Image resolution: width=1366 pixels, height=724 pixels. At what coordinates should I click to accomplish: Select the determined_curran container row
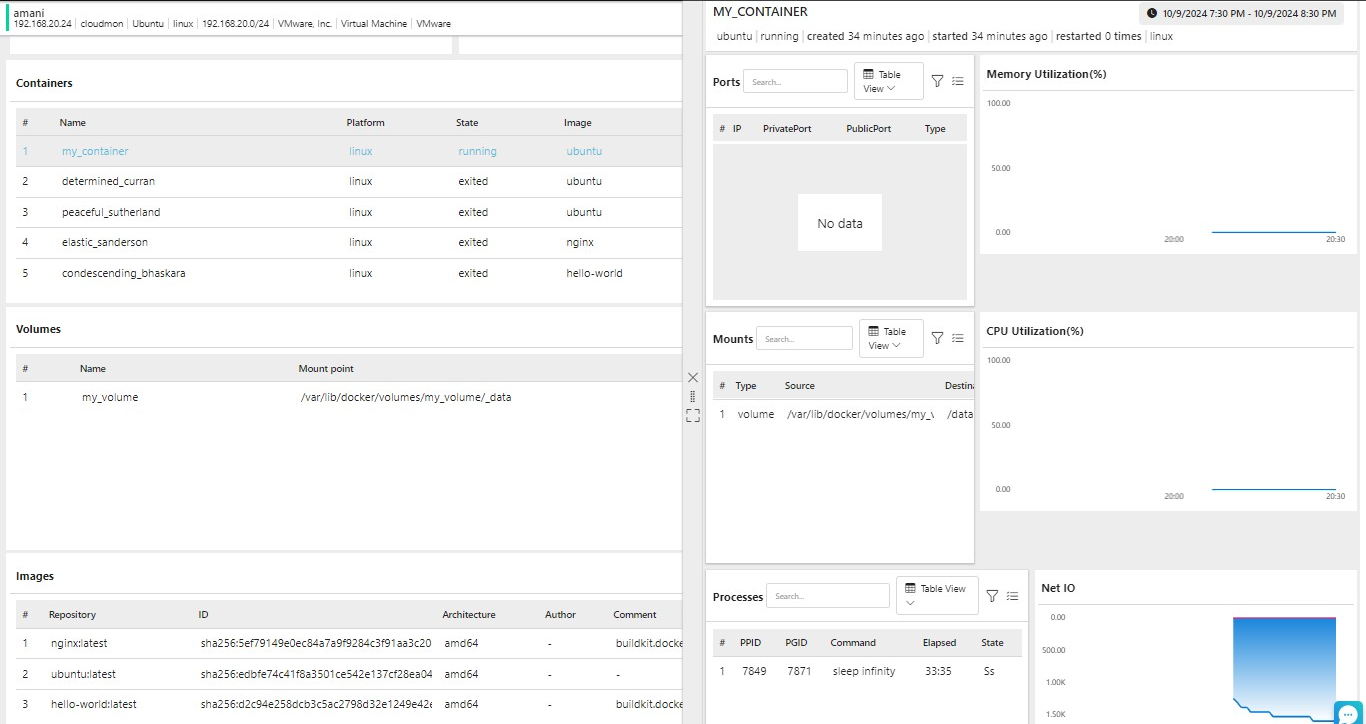(108, 182)
